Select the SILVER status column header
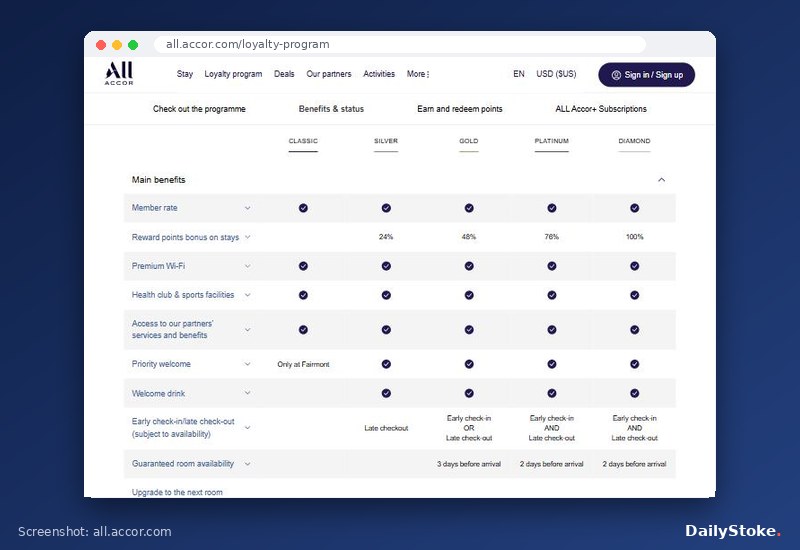 pyautogui.click(x=386, y=141)
